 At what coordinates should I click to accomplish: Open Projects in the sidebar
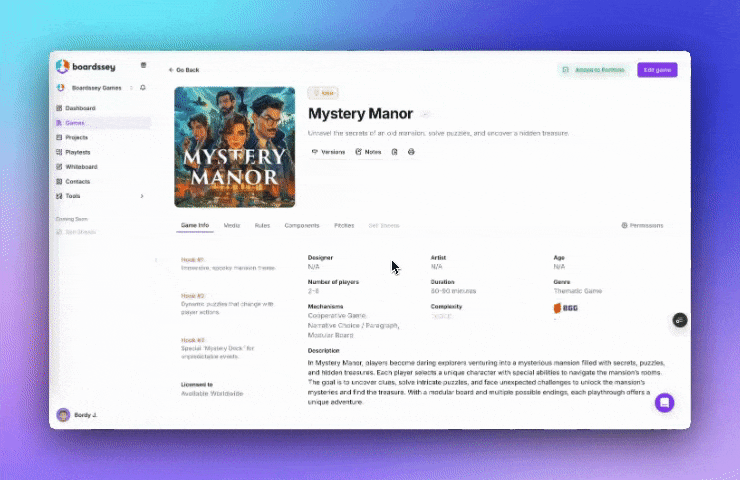(x=76, y=137)
